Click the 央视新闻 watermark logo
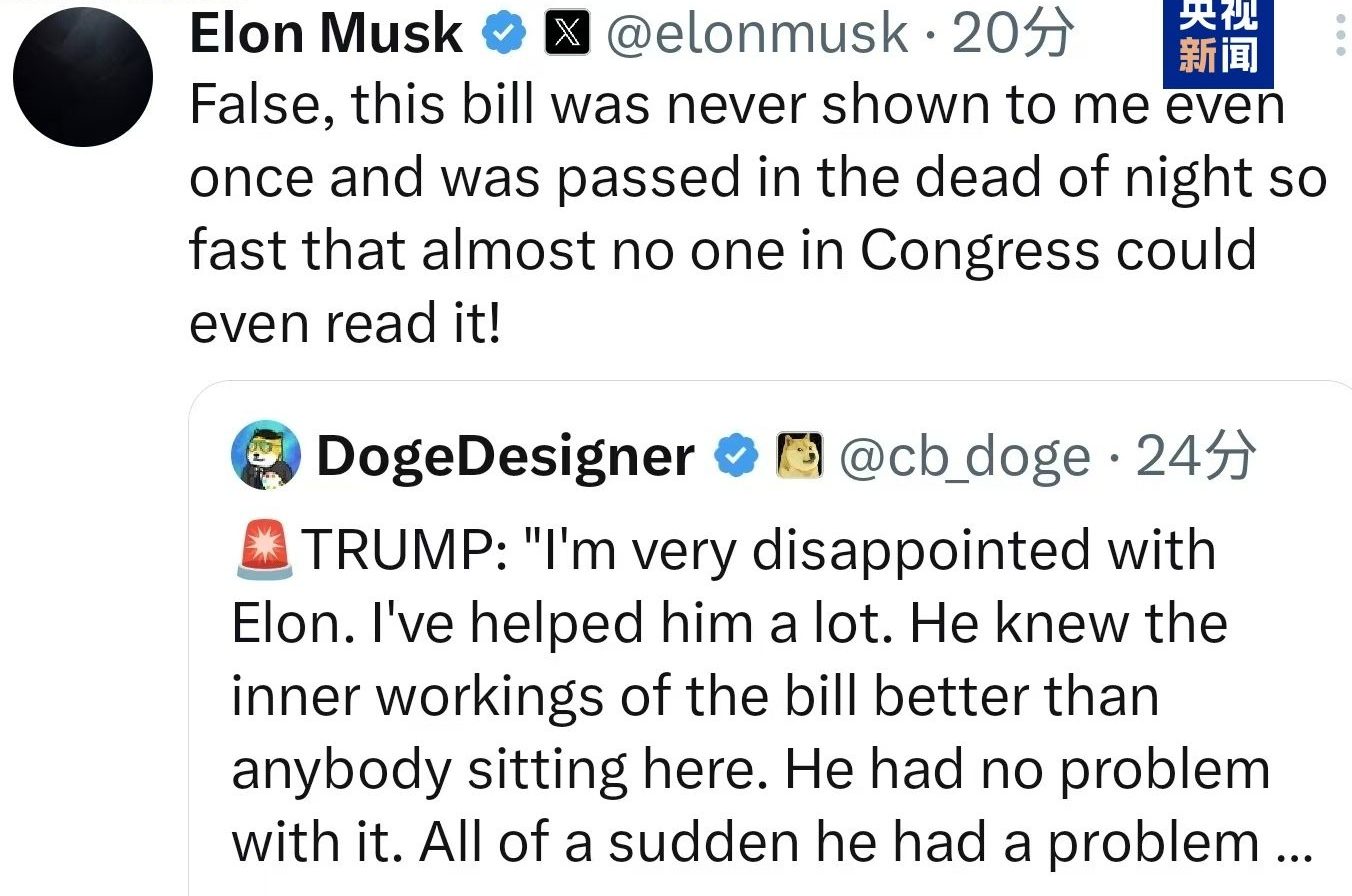Viewport: 1352px width, 896px height. [1218, 41]
